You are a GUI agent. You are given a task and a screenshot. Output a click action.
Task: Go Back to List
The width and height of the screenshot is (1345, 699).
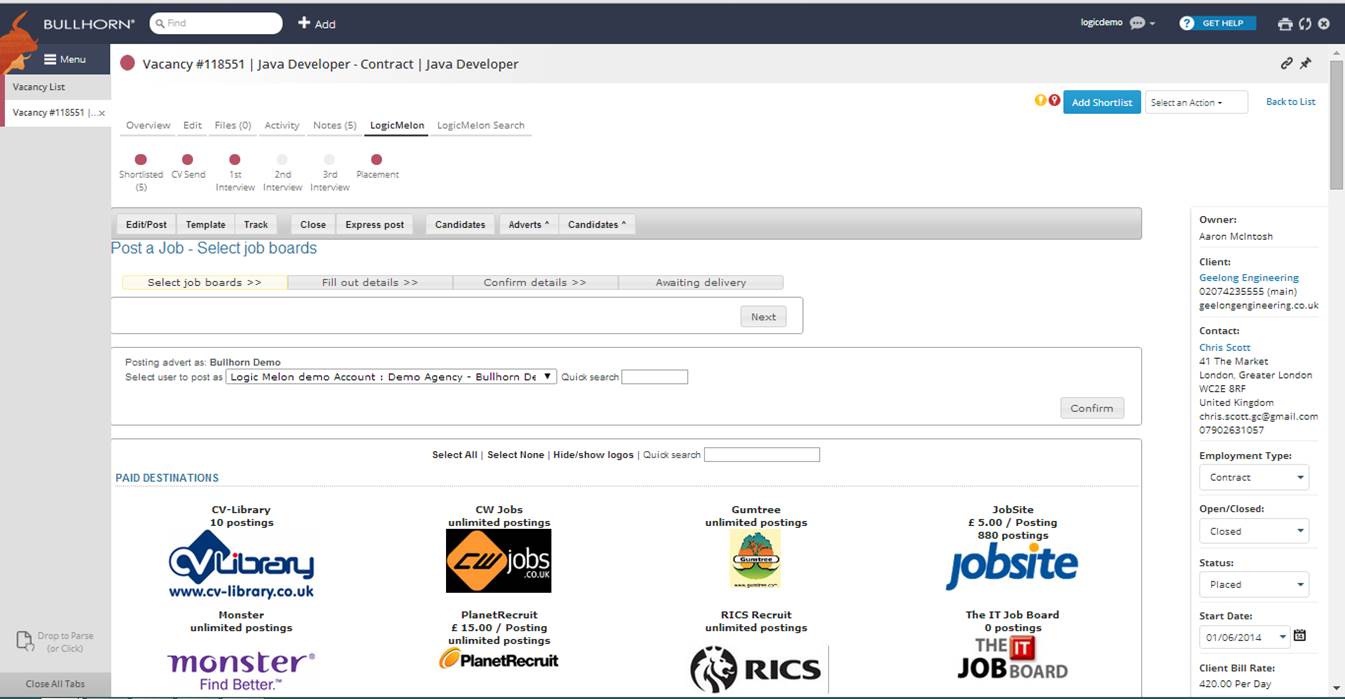coord(1291,101)
